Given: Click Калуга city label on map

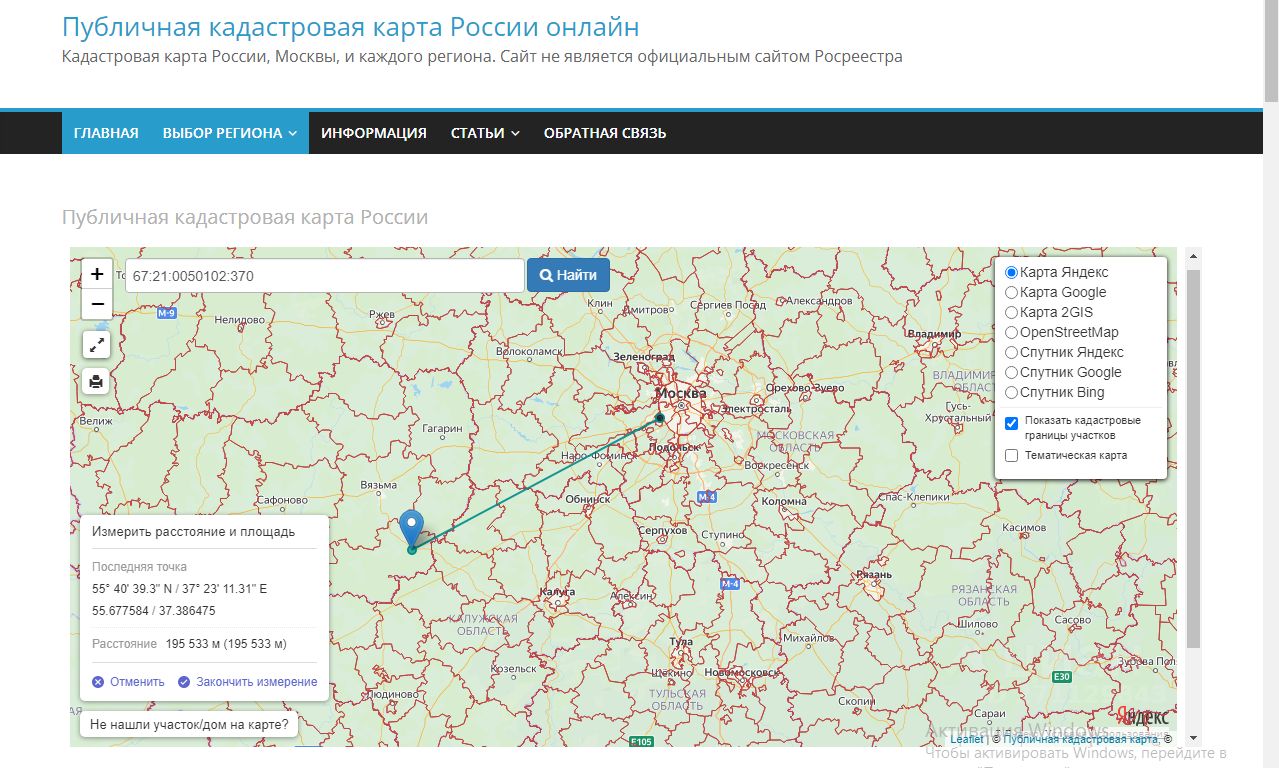Looking at the screenshot, I should pos(557,592).
